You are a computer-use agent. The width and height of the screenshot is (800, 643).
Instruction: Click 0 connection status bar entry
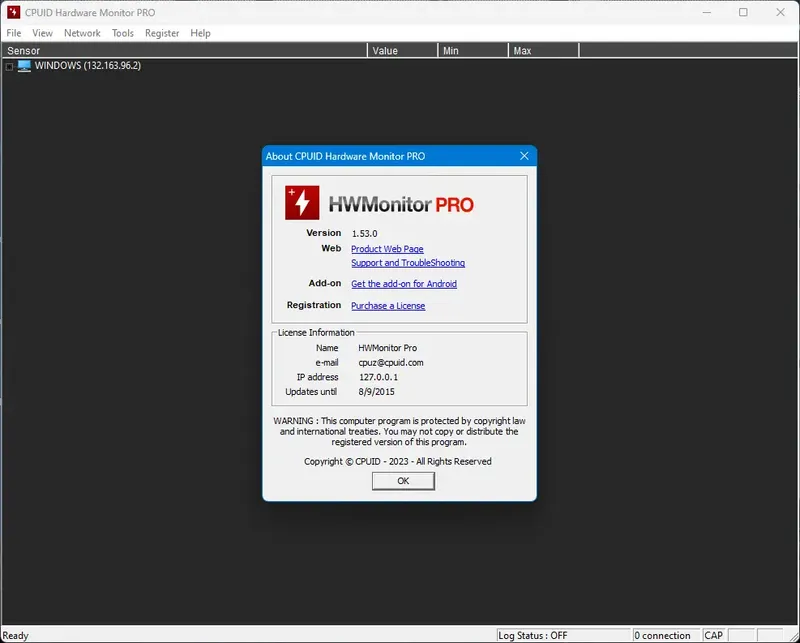pos(666,635)
